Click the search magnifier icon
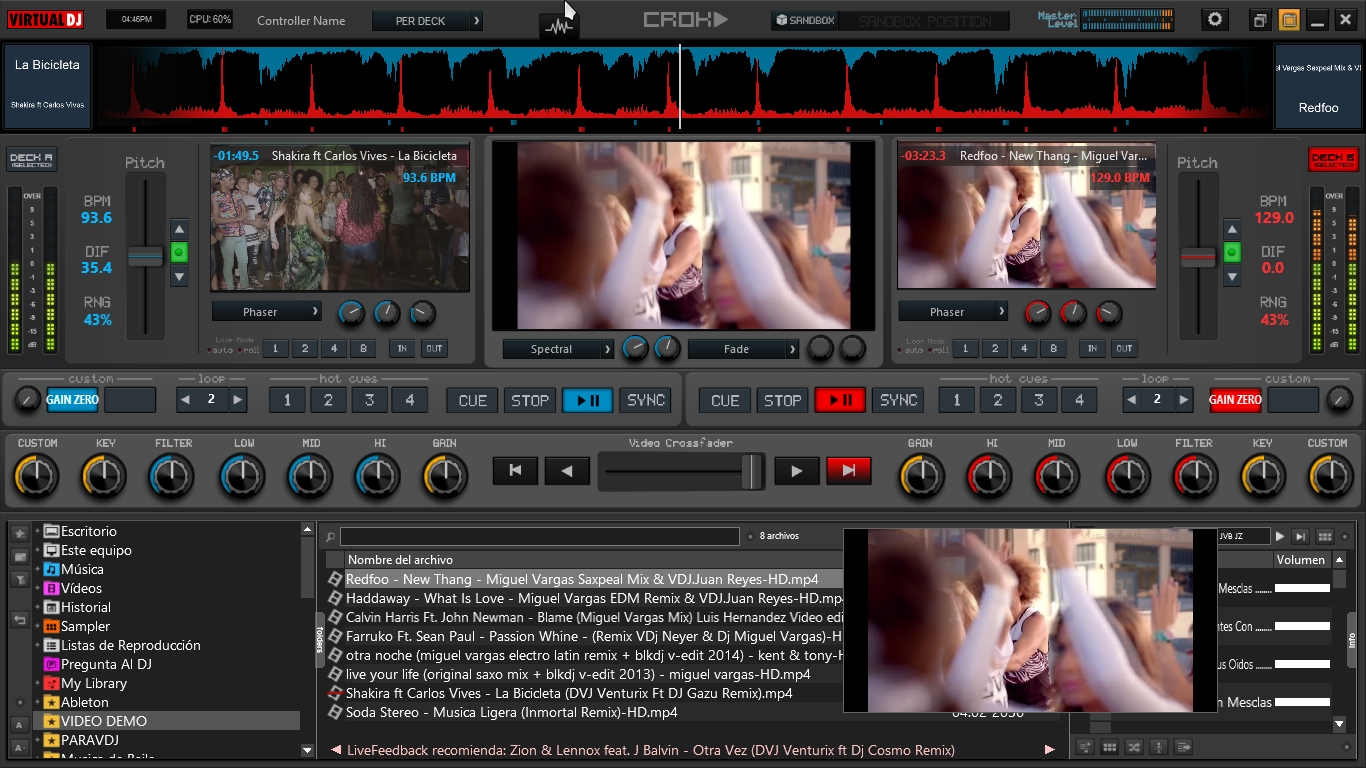The width and height of the screenshot is (1366, 768). [331, 537]
